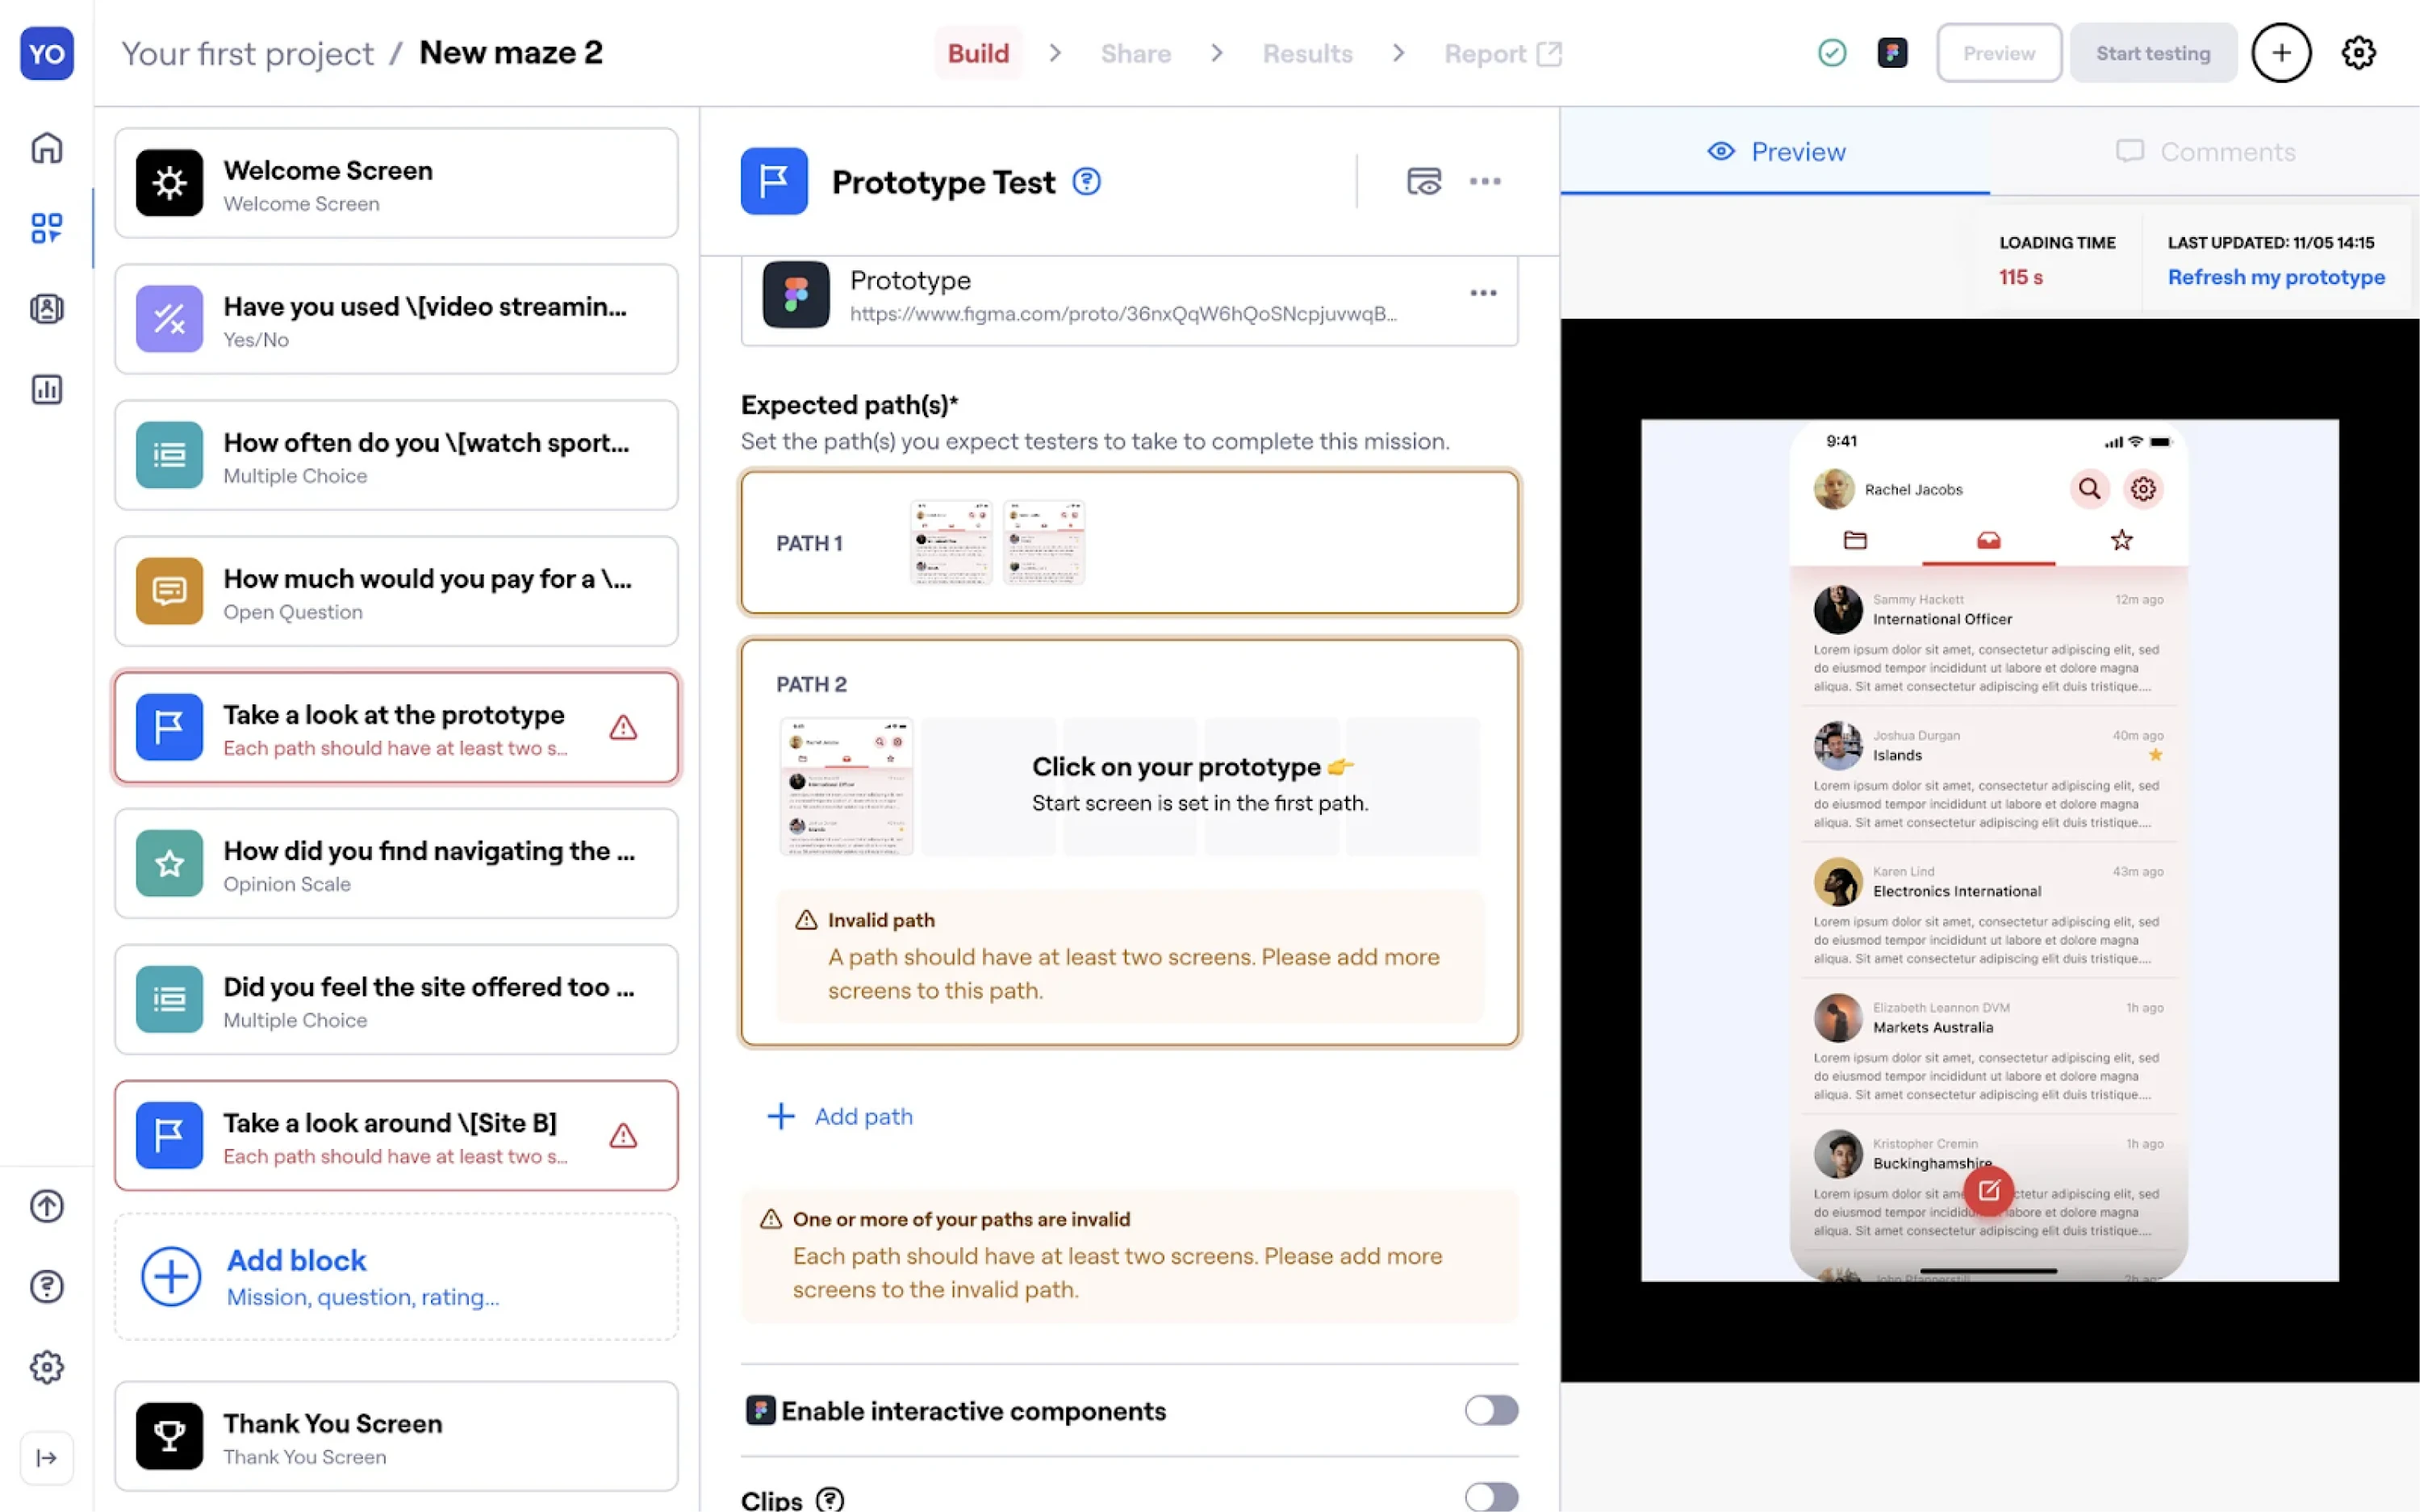Image resolution: width=2420 pixels, height=1512 pixels.
Task: Open Prototype Test three-dot menu
Action: 1485,181
